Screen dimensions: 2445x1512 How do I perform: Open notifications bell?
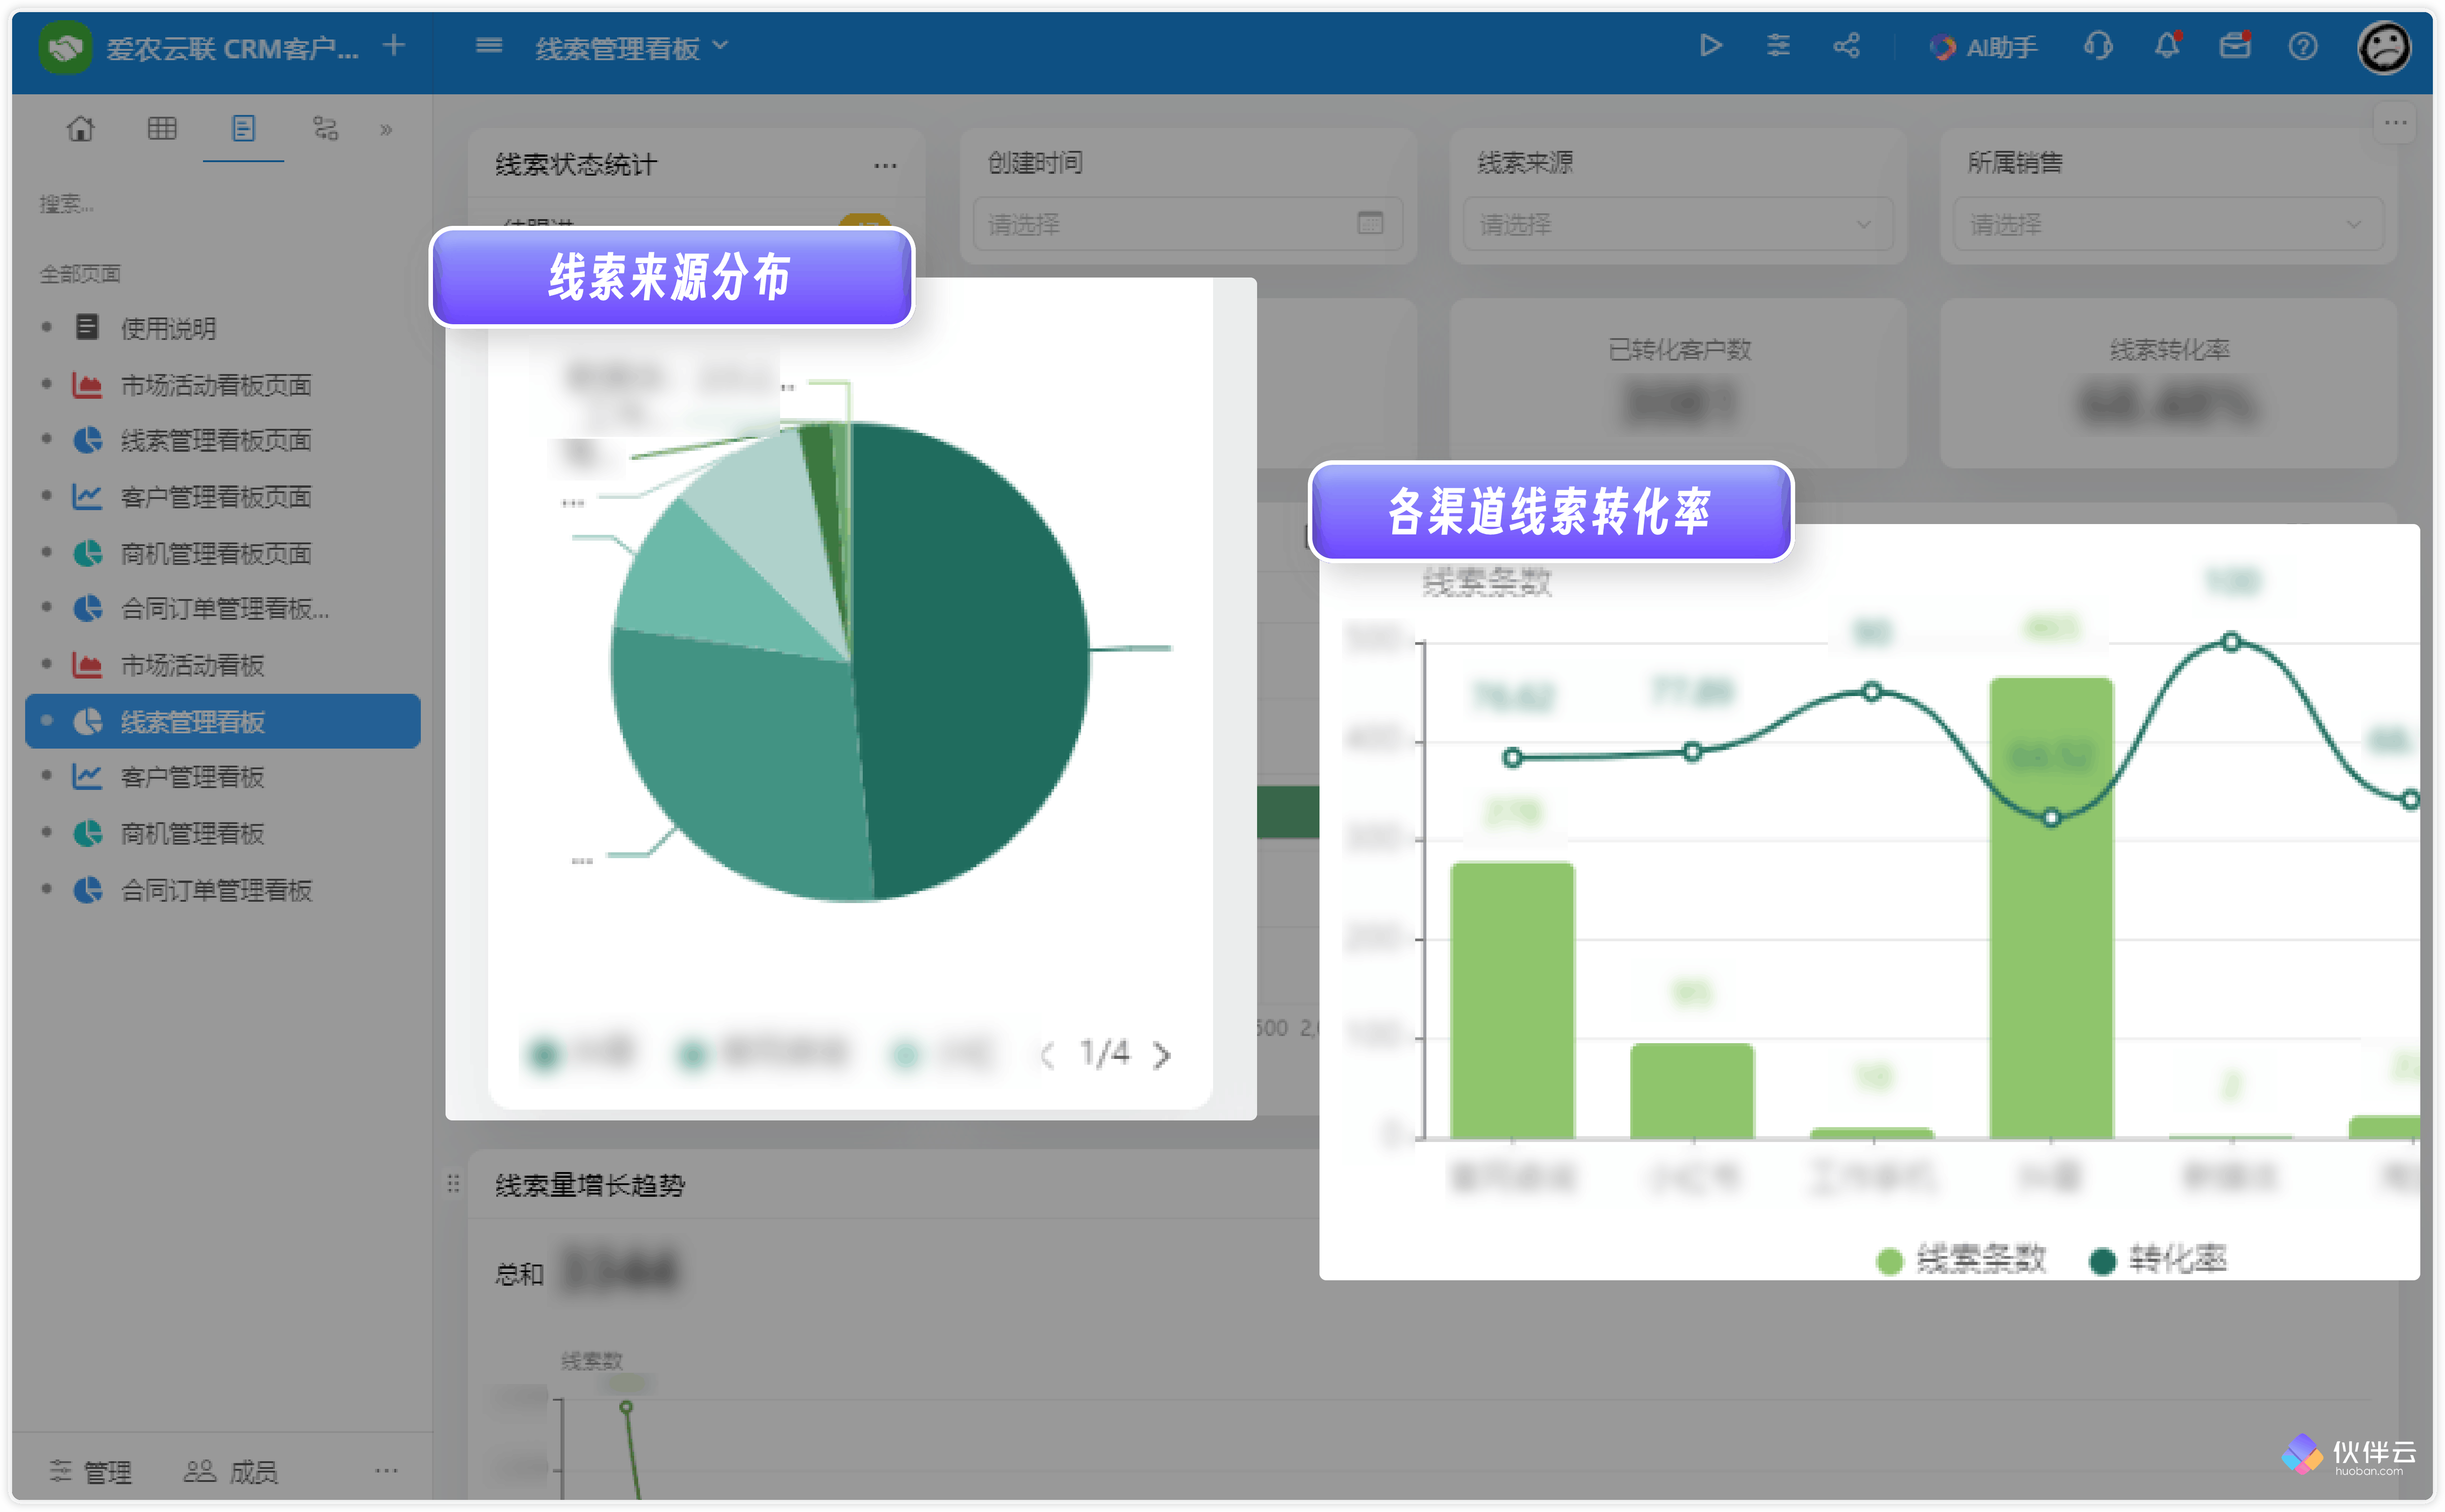coord(2167,46)
